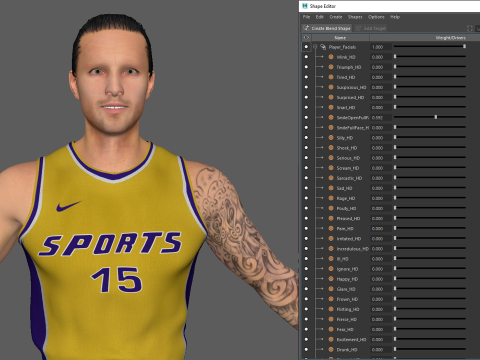The height and width of the screenshot is (360, 480).
Task: Click the Fear_HD weight slider
Action: pos(430,329)
